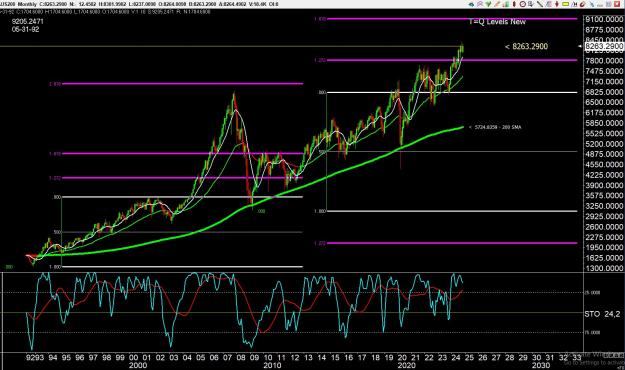Open the green bar chart icon
The width and height of the screenshot is (625, 370).
[506, 4]
